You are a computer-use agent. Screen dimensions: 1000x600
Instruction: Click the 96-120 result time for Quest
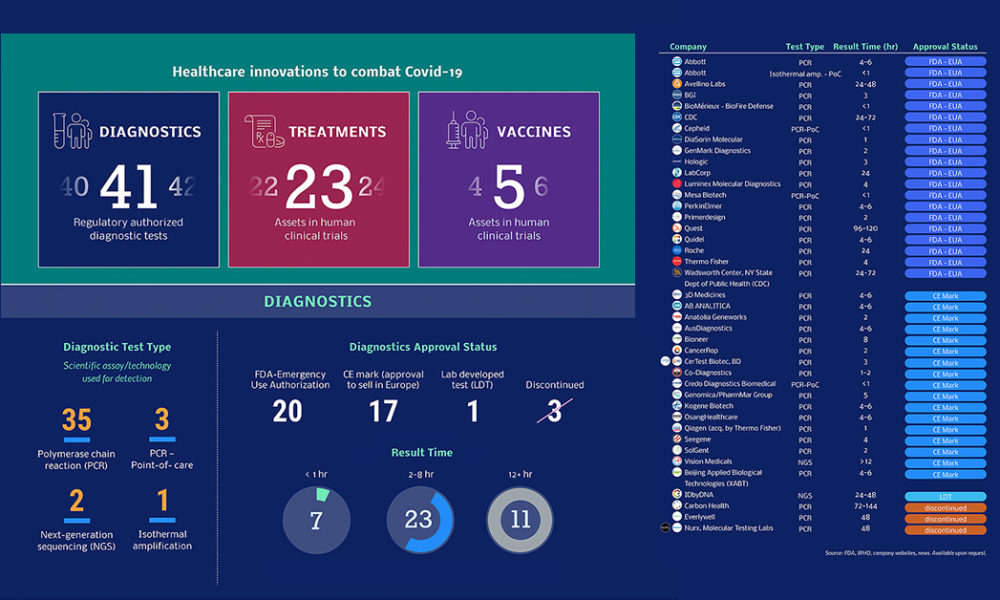point(865,228)
